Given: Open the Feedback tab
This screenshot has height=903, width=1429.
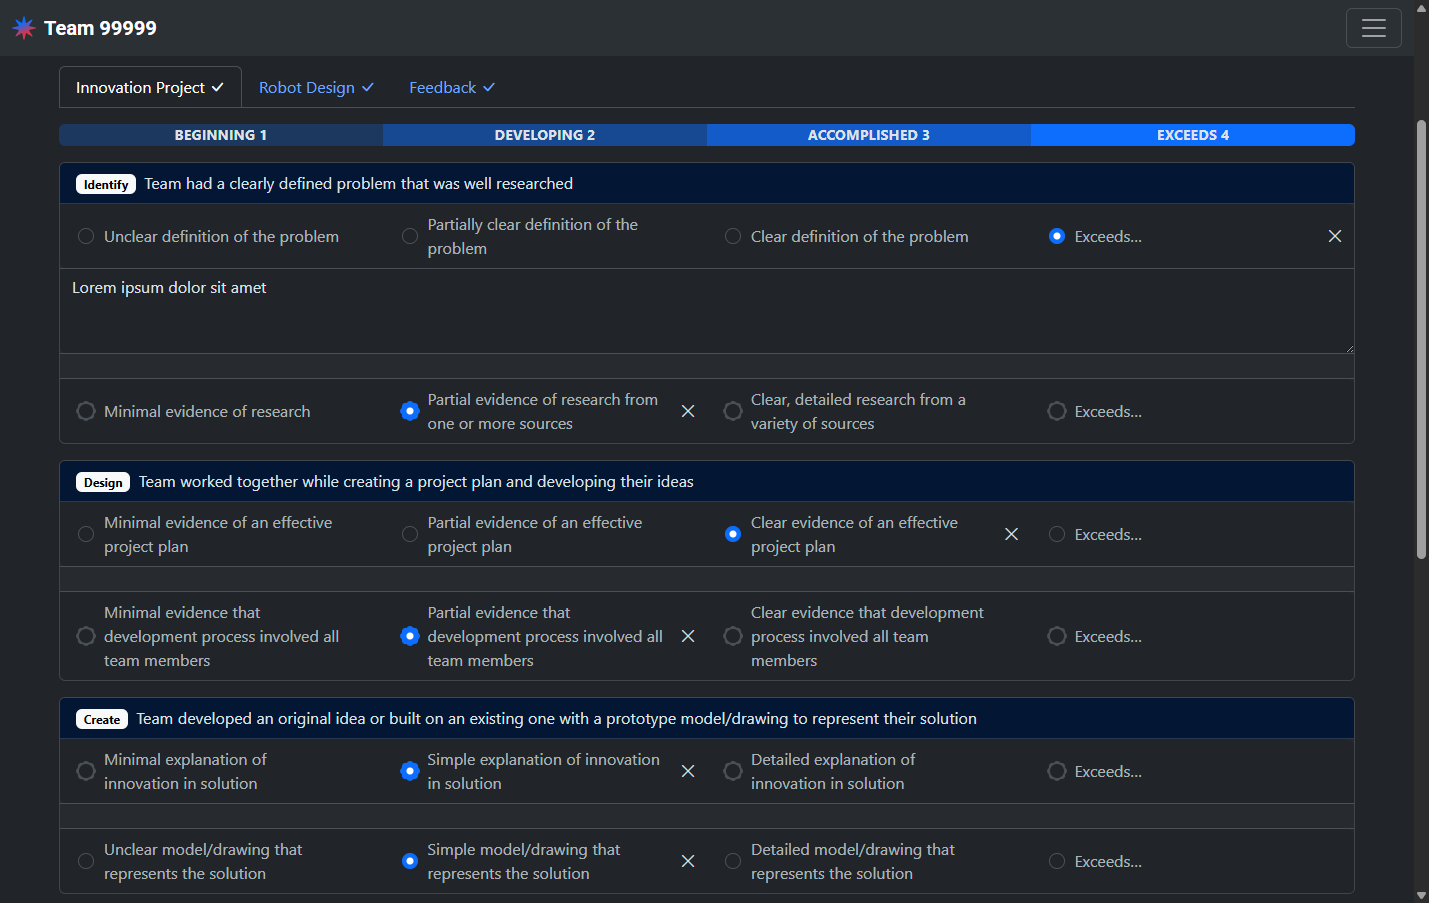Looking at the screenshot, I should [451, 88].
